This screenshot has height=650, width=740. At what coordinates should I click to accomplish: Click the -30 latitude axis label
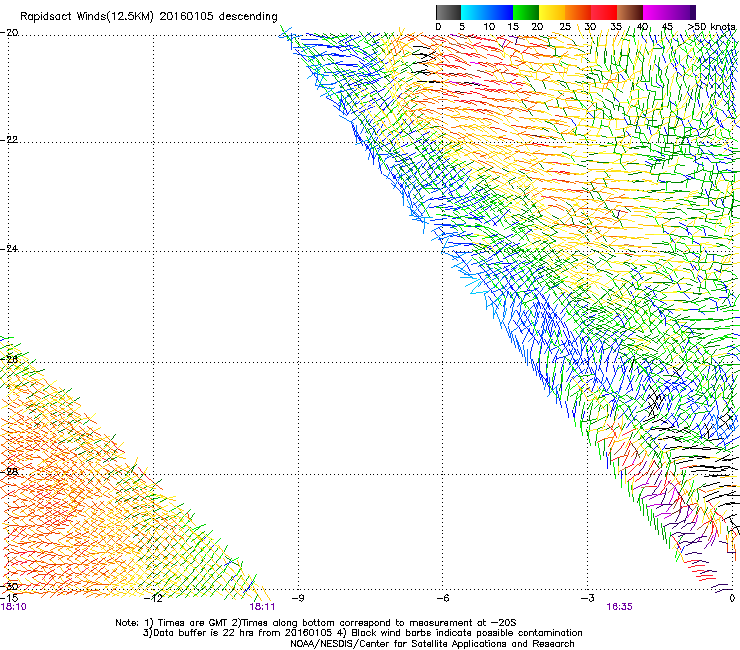tap(9, 586)
